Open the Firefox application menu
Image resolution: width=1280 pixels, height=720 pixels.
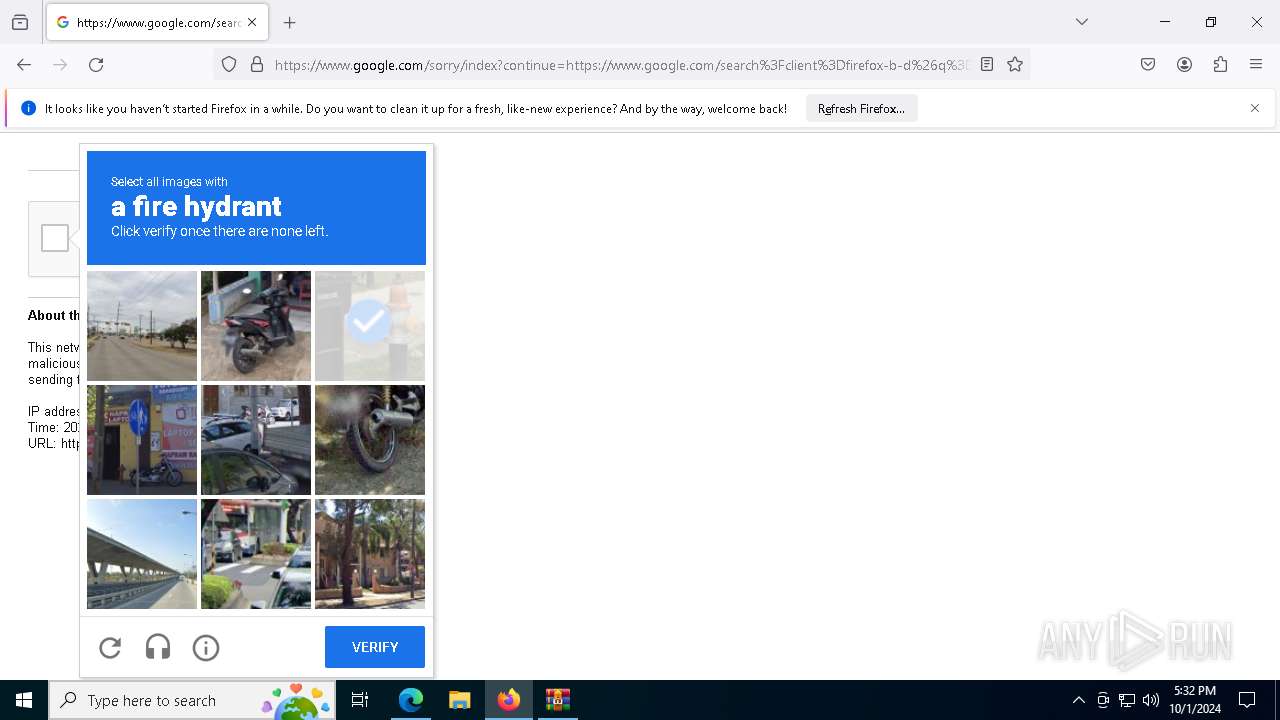coord(1256,65)
